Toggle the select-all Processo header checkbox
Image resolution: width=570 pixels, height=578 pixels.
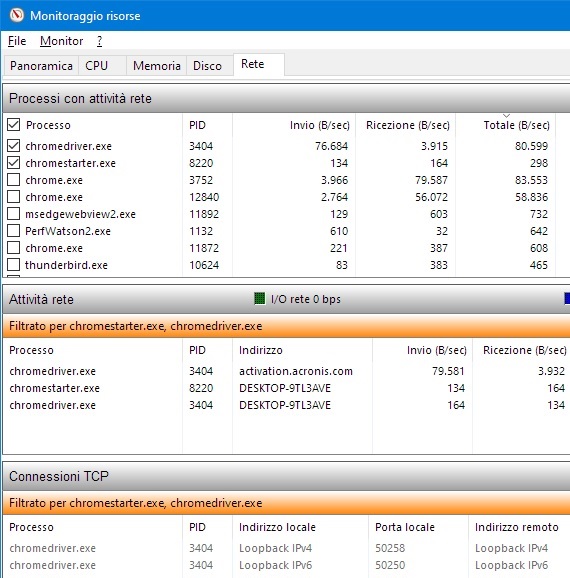click(14, 125)
